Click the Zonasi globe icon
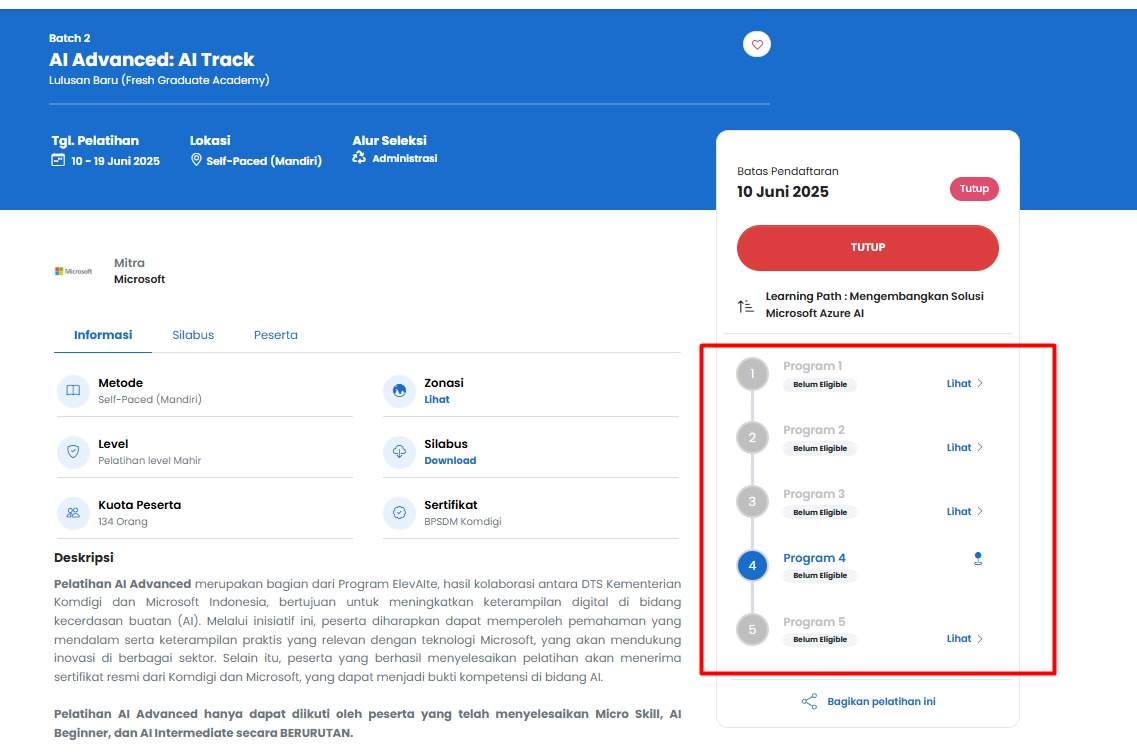 (399, 391)
